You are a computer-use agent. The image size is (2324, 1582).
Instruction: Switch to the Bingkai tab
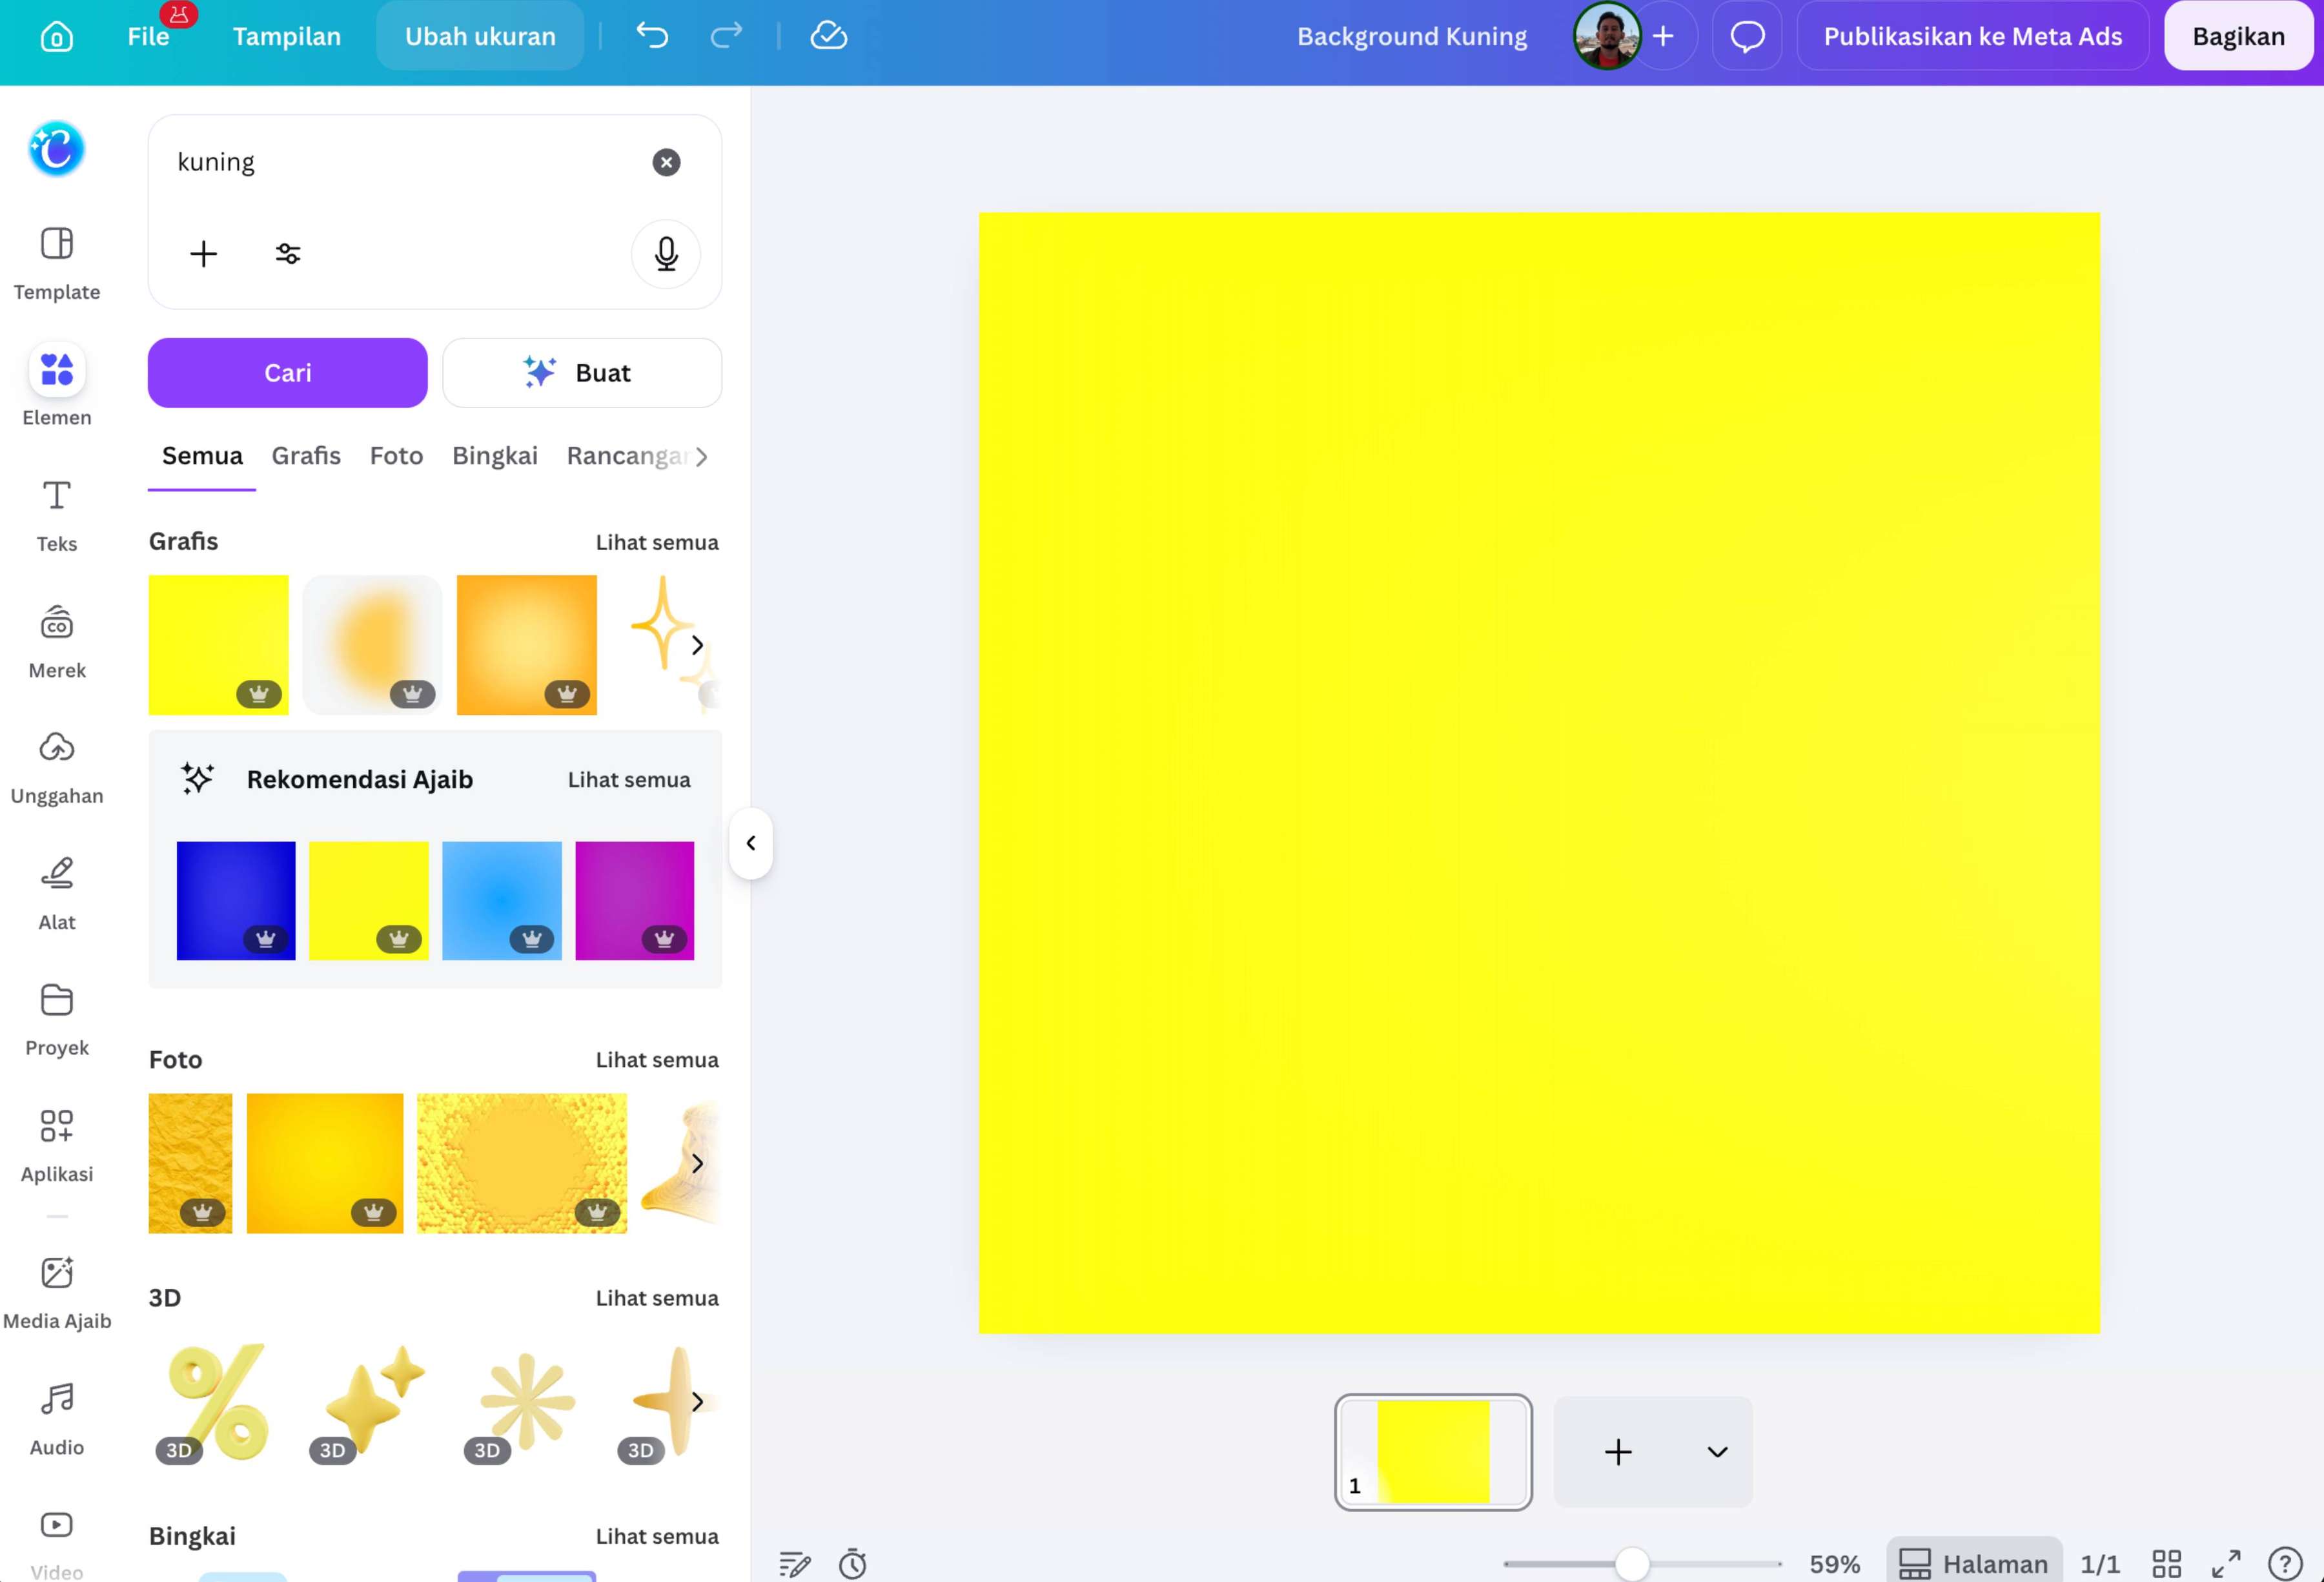pyautogui.click(x=495, y=456)
